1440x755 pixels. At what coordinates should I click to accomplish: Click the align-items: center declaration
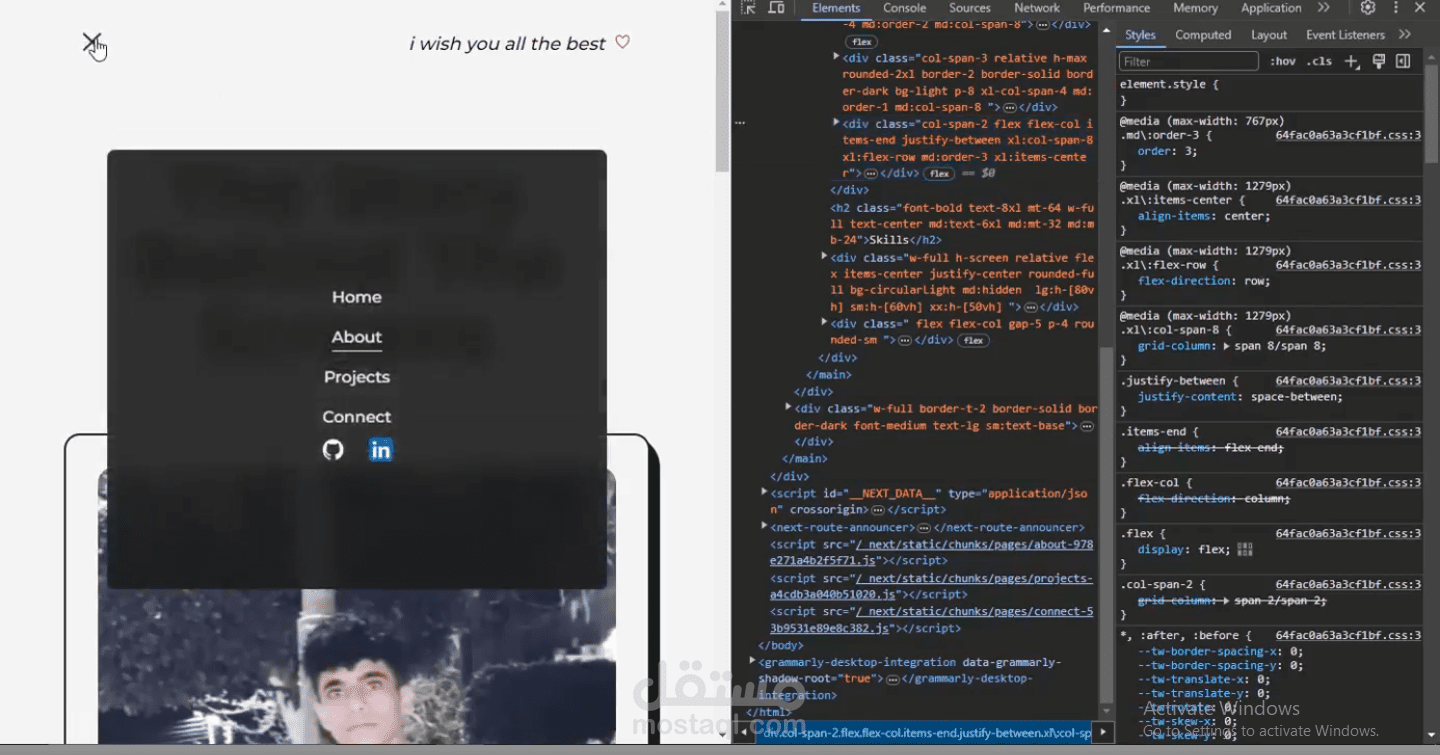[x=1204, y=216]
